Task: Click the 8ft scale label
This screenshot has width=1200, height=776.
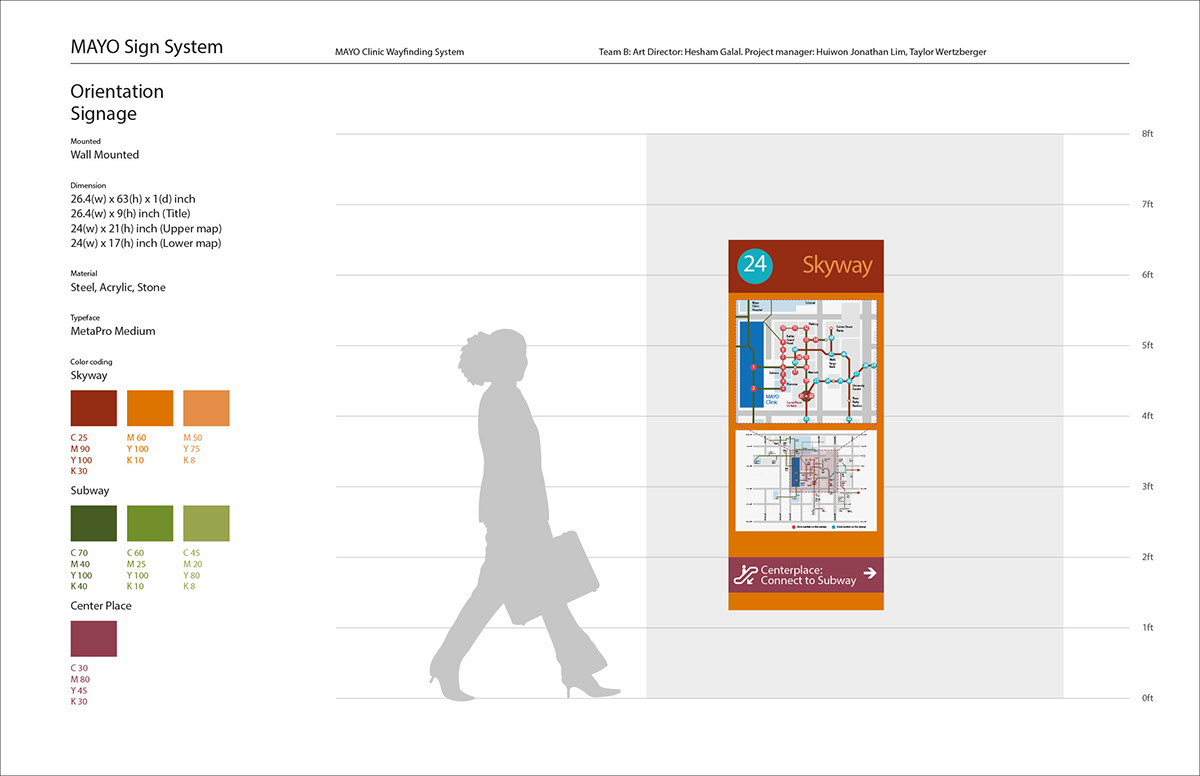Action: pyautogui.click(x=1148, y=134)
